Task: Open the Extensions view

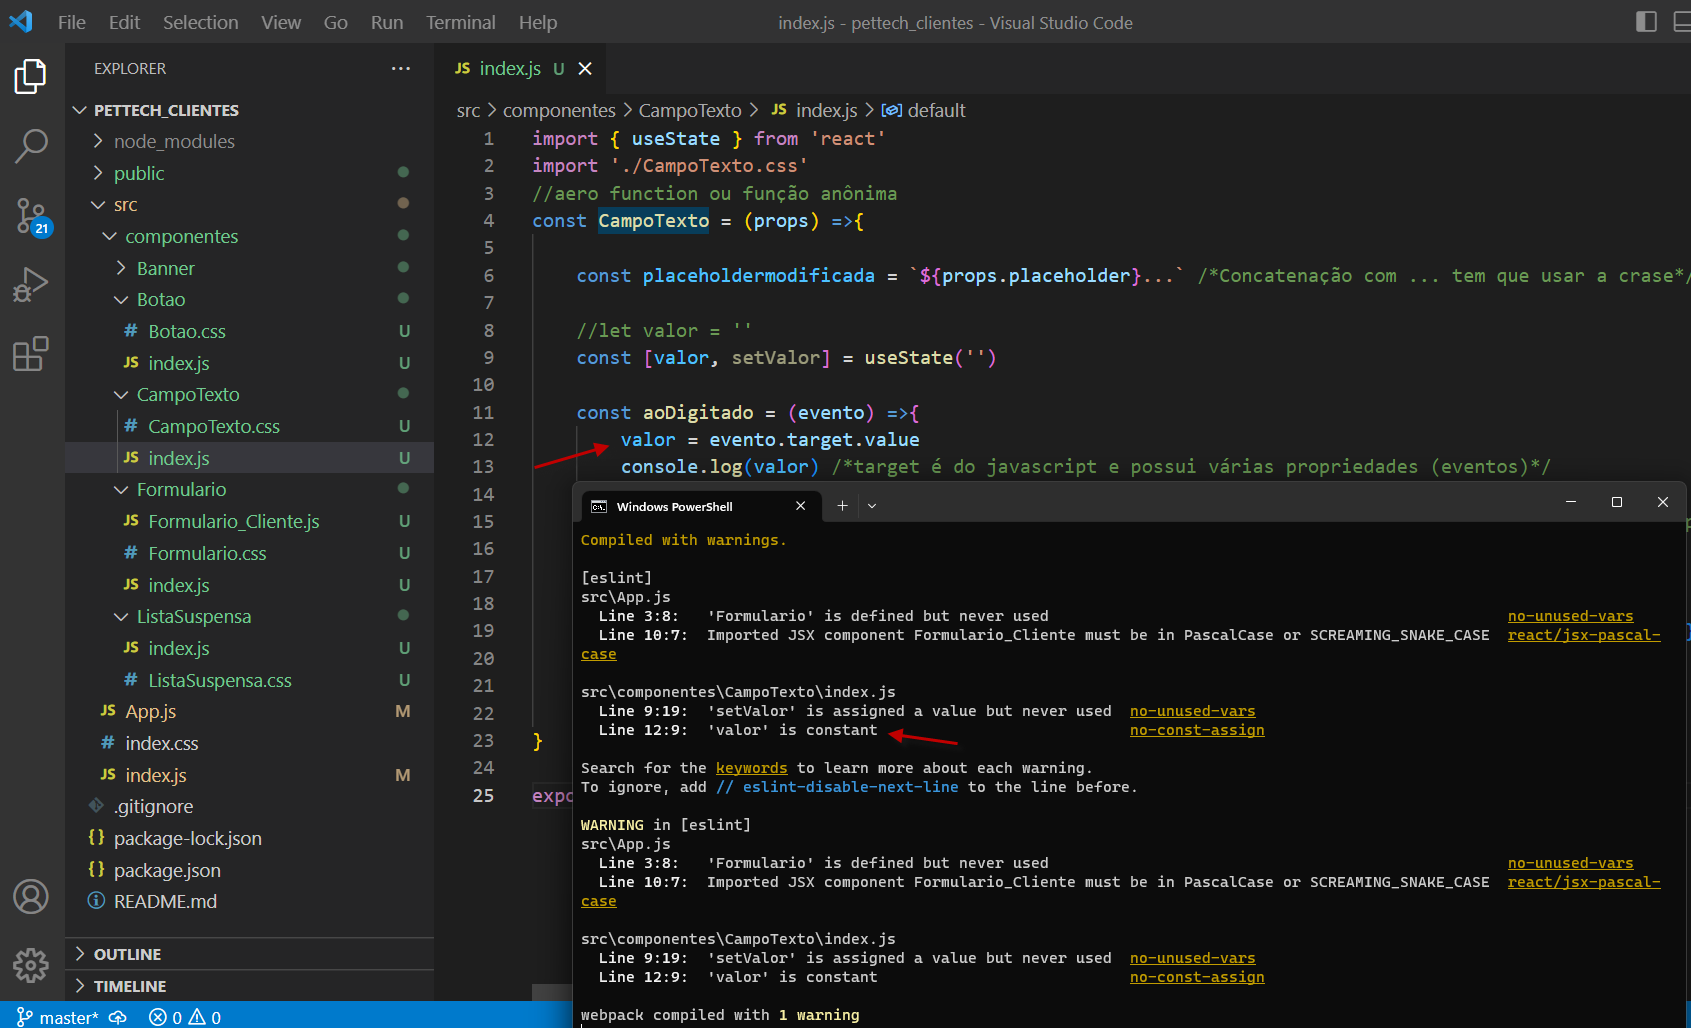Action: 30,354
